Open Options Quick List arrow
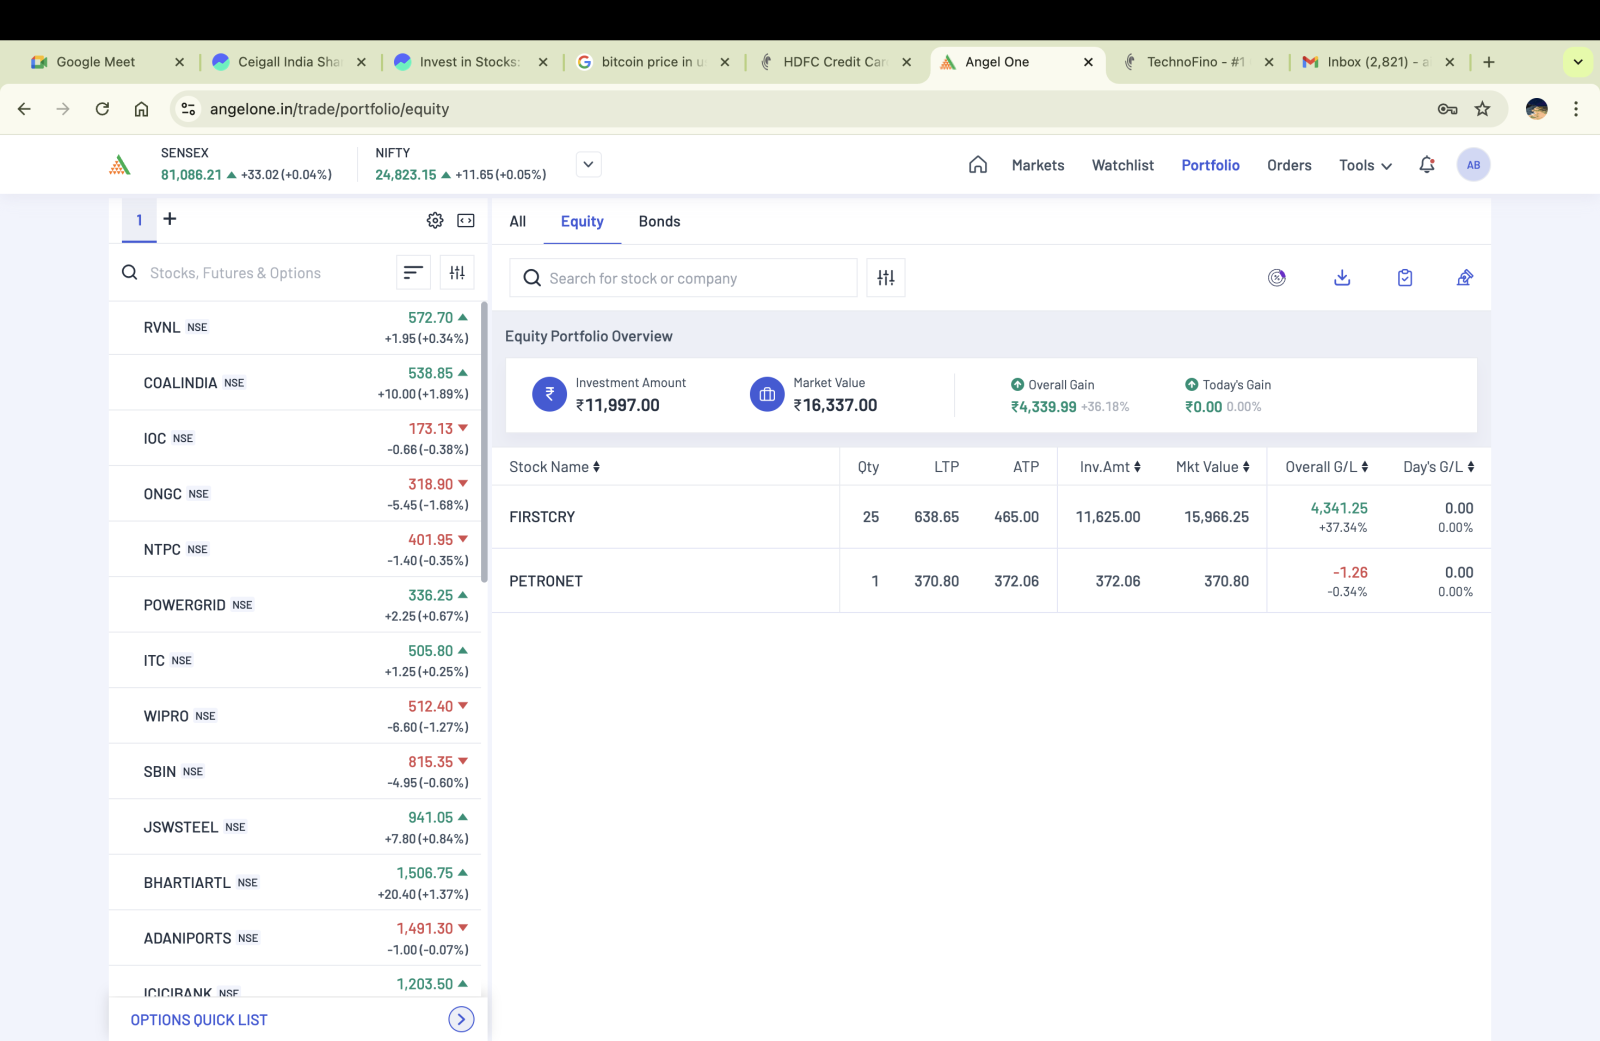Screen dimensions: 1600x1041 461,1019
